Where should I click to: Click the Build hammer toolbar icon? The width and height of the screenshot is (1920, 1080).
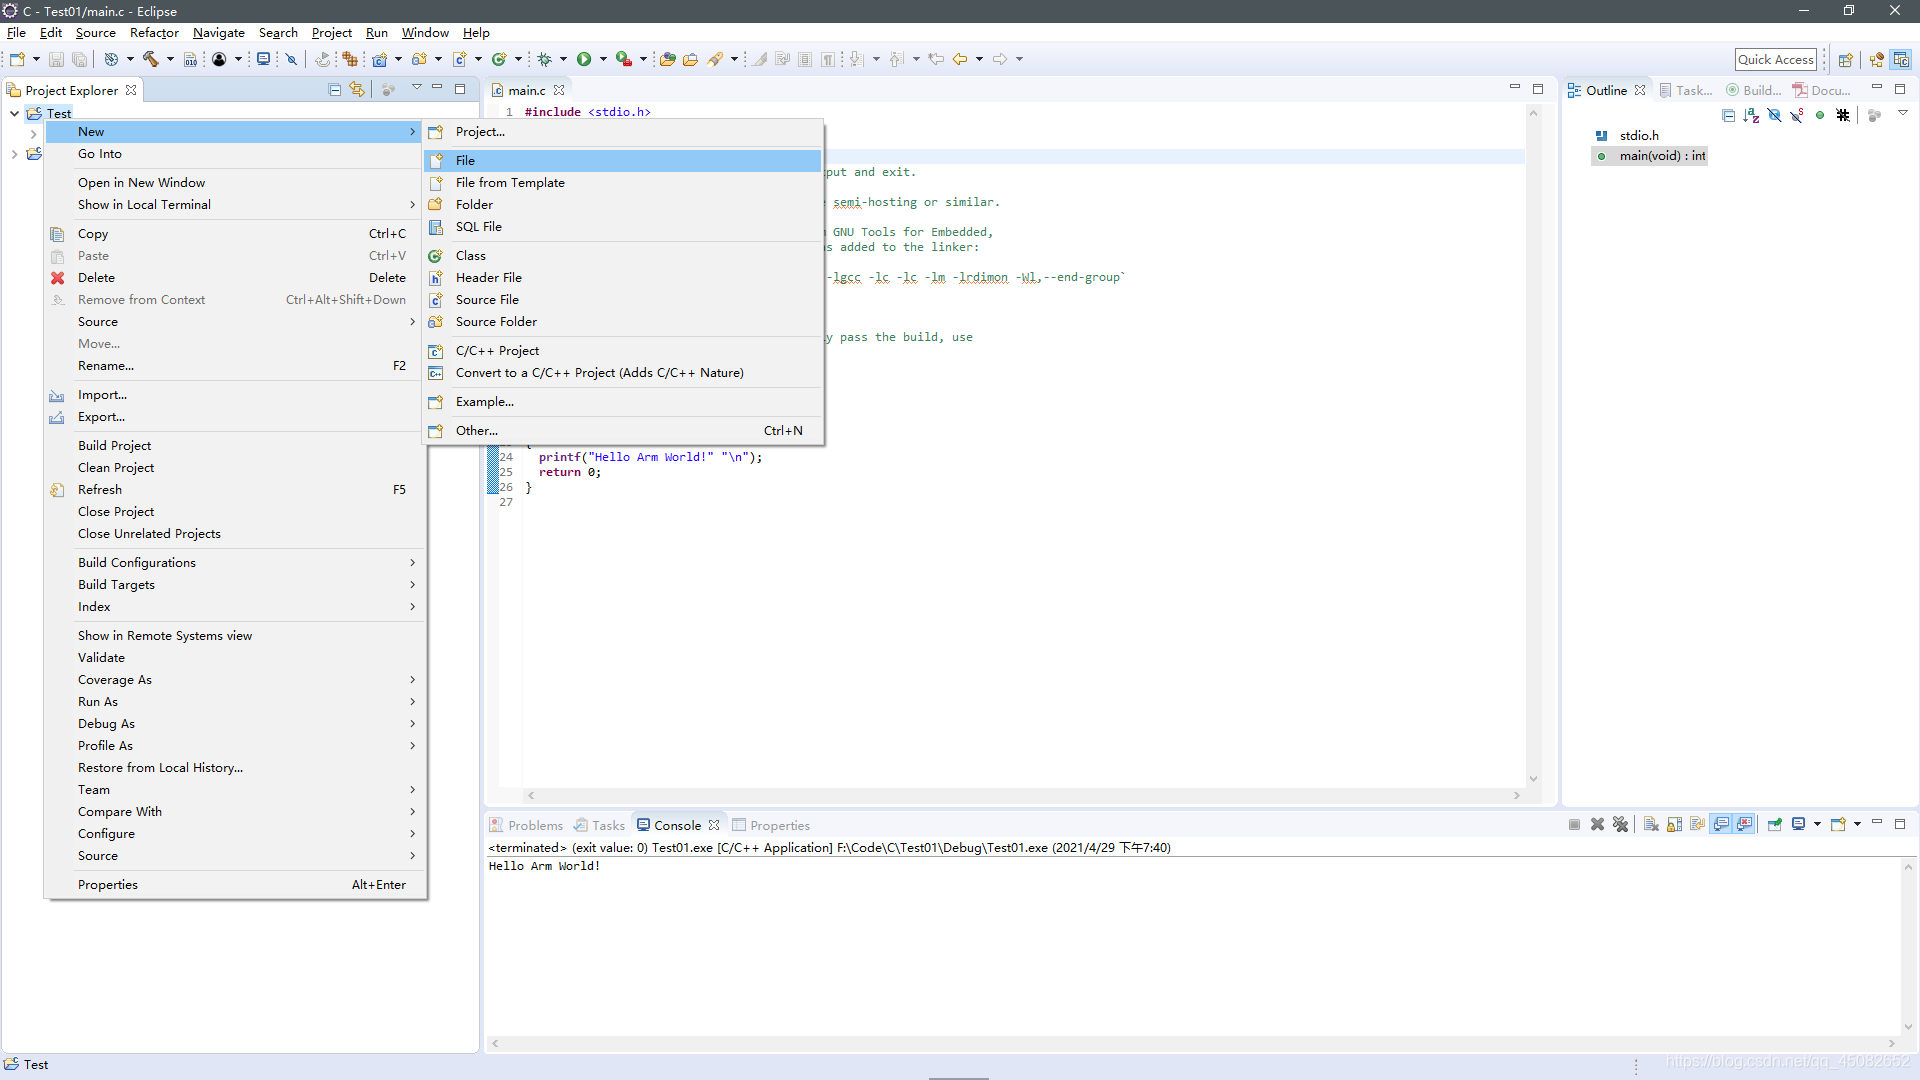point(151,59)
